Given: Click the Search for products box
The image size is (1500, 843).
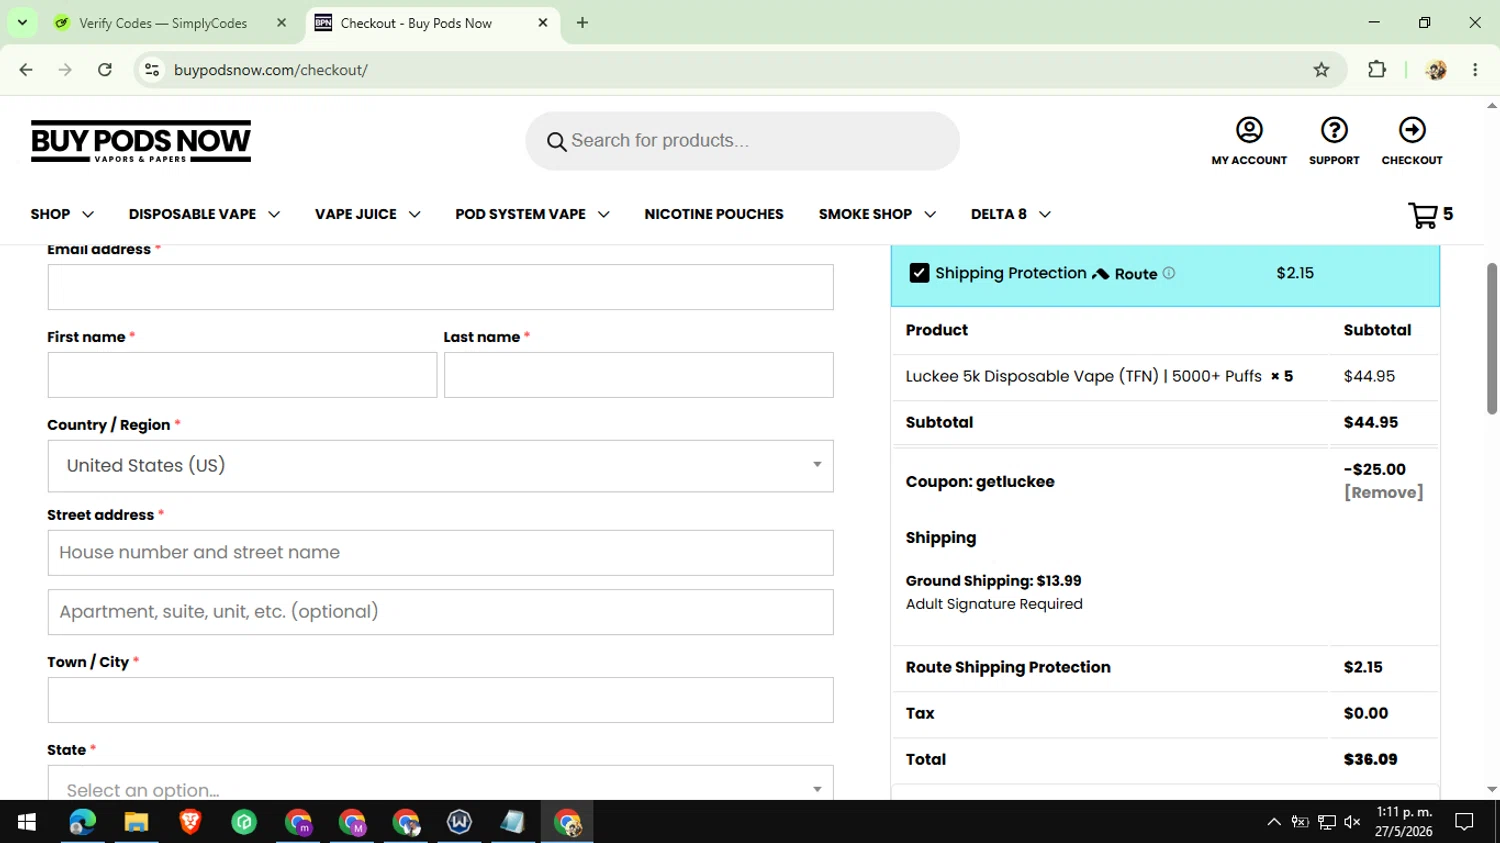Looking at the screenshot, I should pos(742,141).
